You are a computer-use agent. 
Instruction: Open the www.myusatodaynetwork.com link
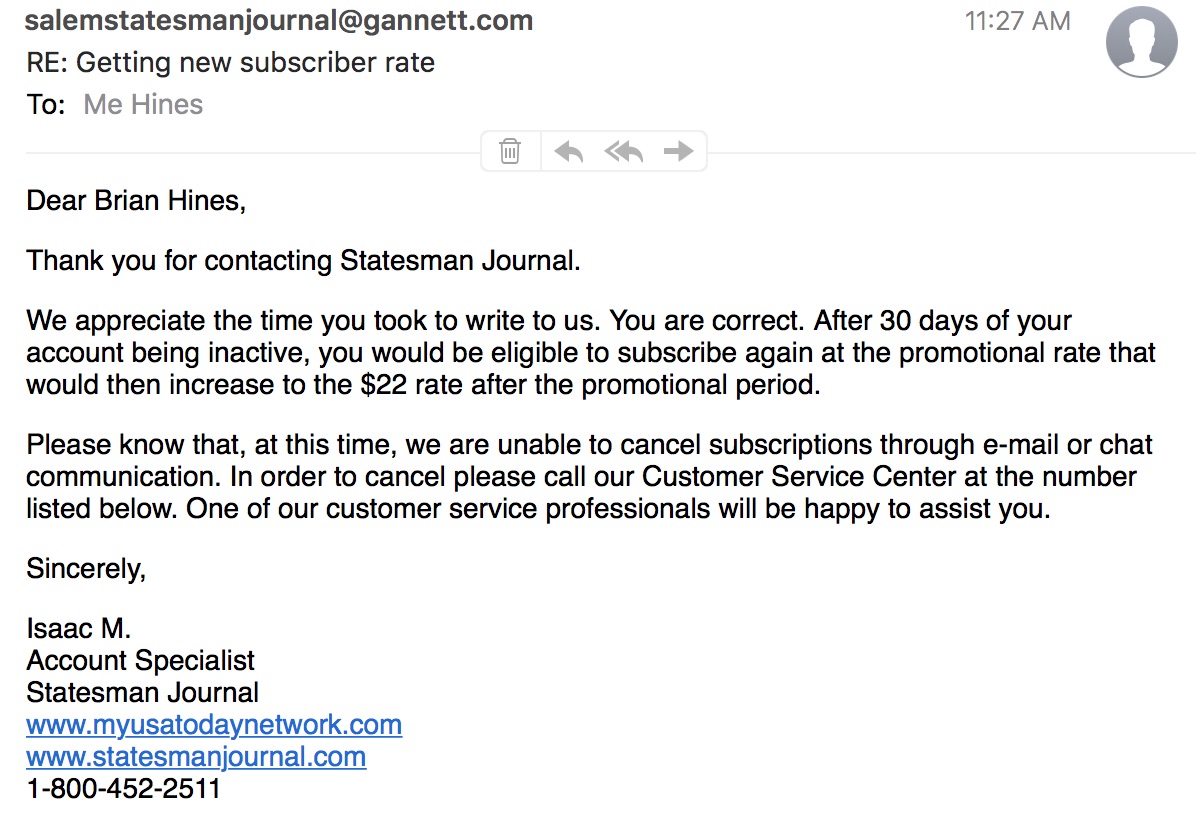pos(214,724)
